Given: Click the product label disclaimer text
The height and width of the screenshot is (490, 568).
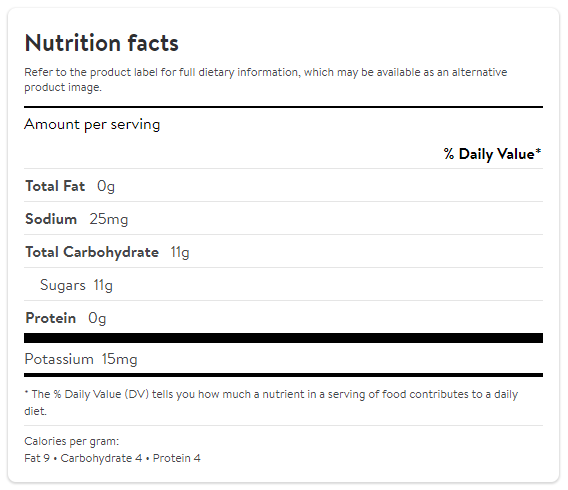Looking at the screenshot, I should click(266, 80).
